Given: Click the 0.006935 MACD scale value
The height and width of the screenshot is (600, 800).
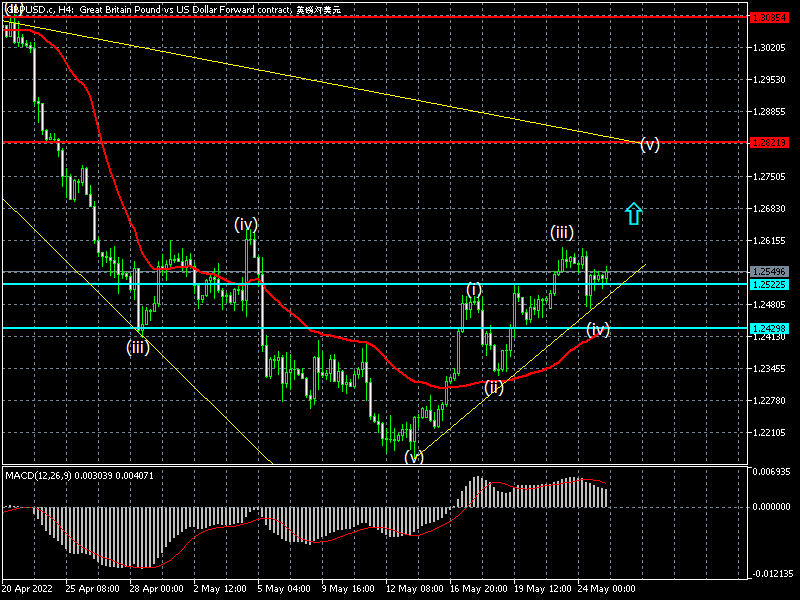Looking at the screenshot, I should tap(771, 471).
